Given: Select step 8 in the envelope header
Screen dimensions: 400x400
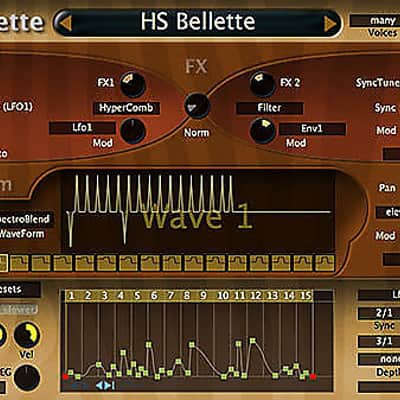Looking at the screenshot, I should 187,296.
